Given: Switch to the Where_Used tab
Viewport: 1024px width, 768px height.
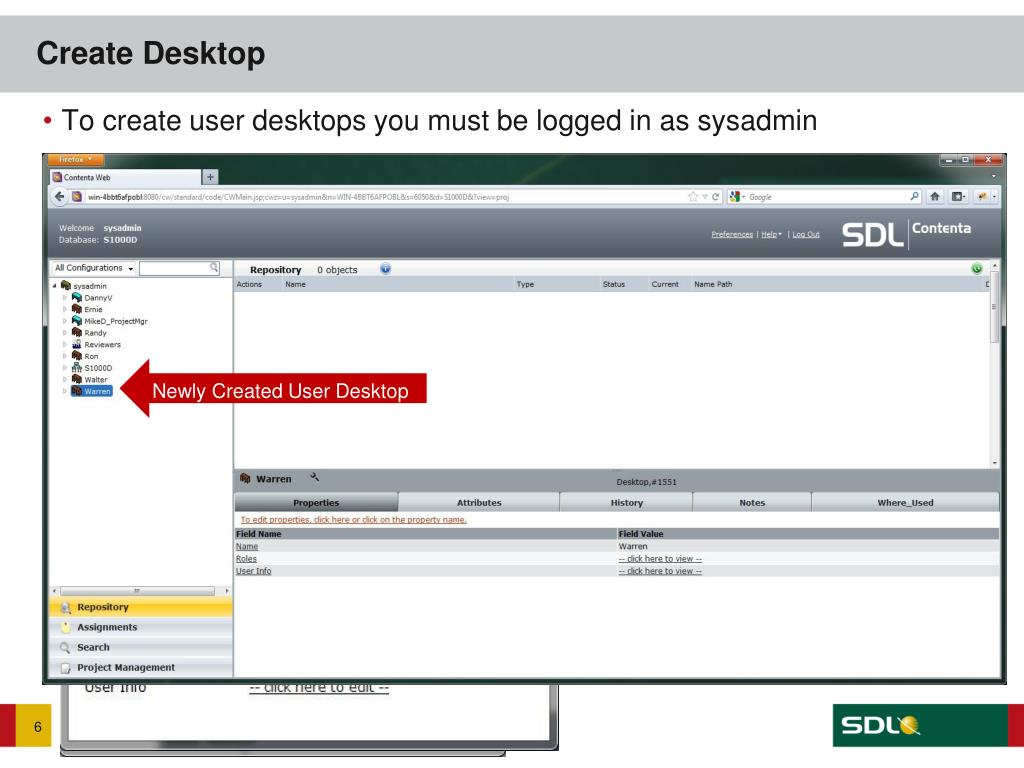Looking at the screenshot, I should tap(905, 503).
